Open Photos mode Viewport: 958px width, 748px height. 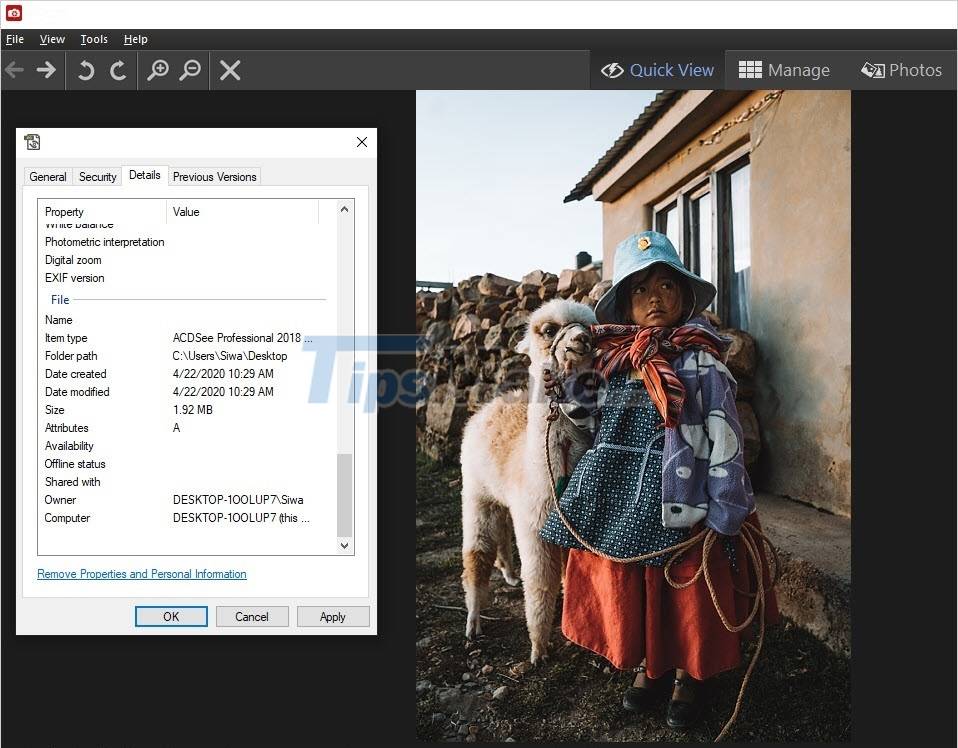(x=901, y=69)
